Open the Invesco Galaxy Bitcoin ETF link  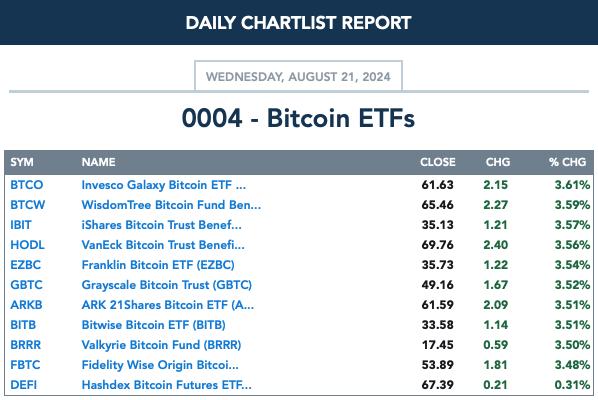pos(164,185)
